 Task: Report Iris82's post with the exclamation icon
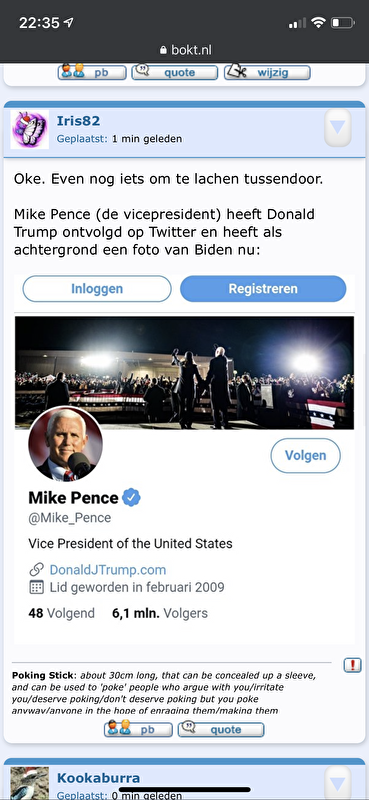pos(353,665)
